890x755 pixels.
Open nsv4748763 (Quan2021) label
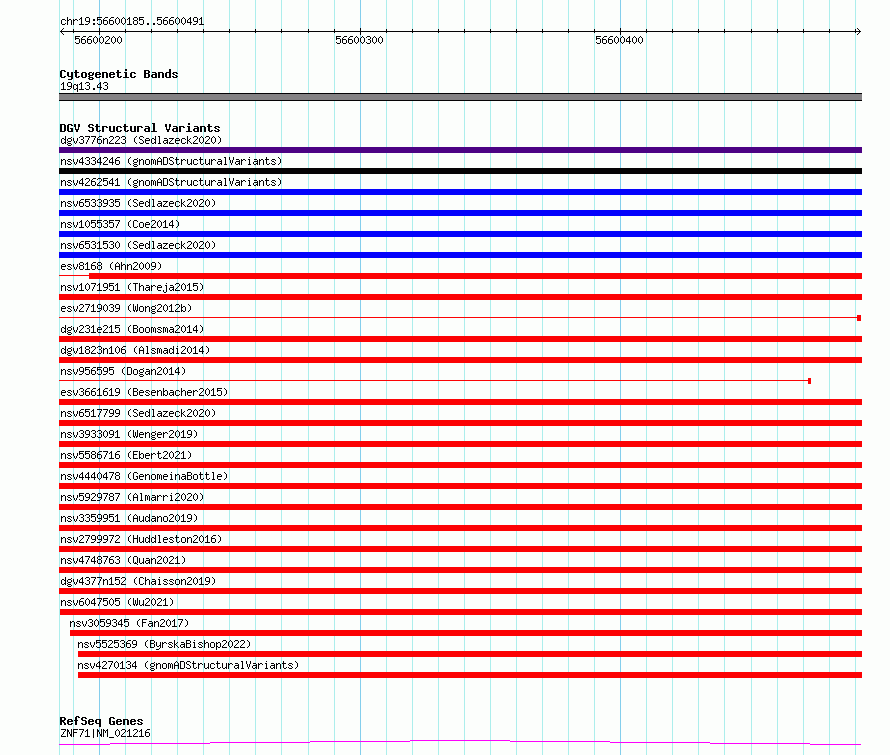(x=123, y=560)
